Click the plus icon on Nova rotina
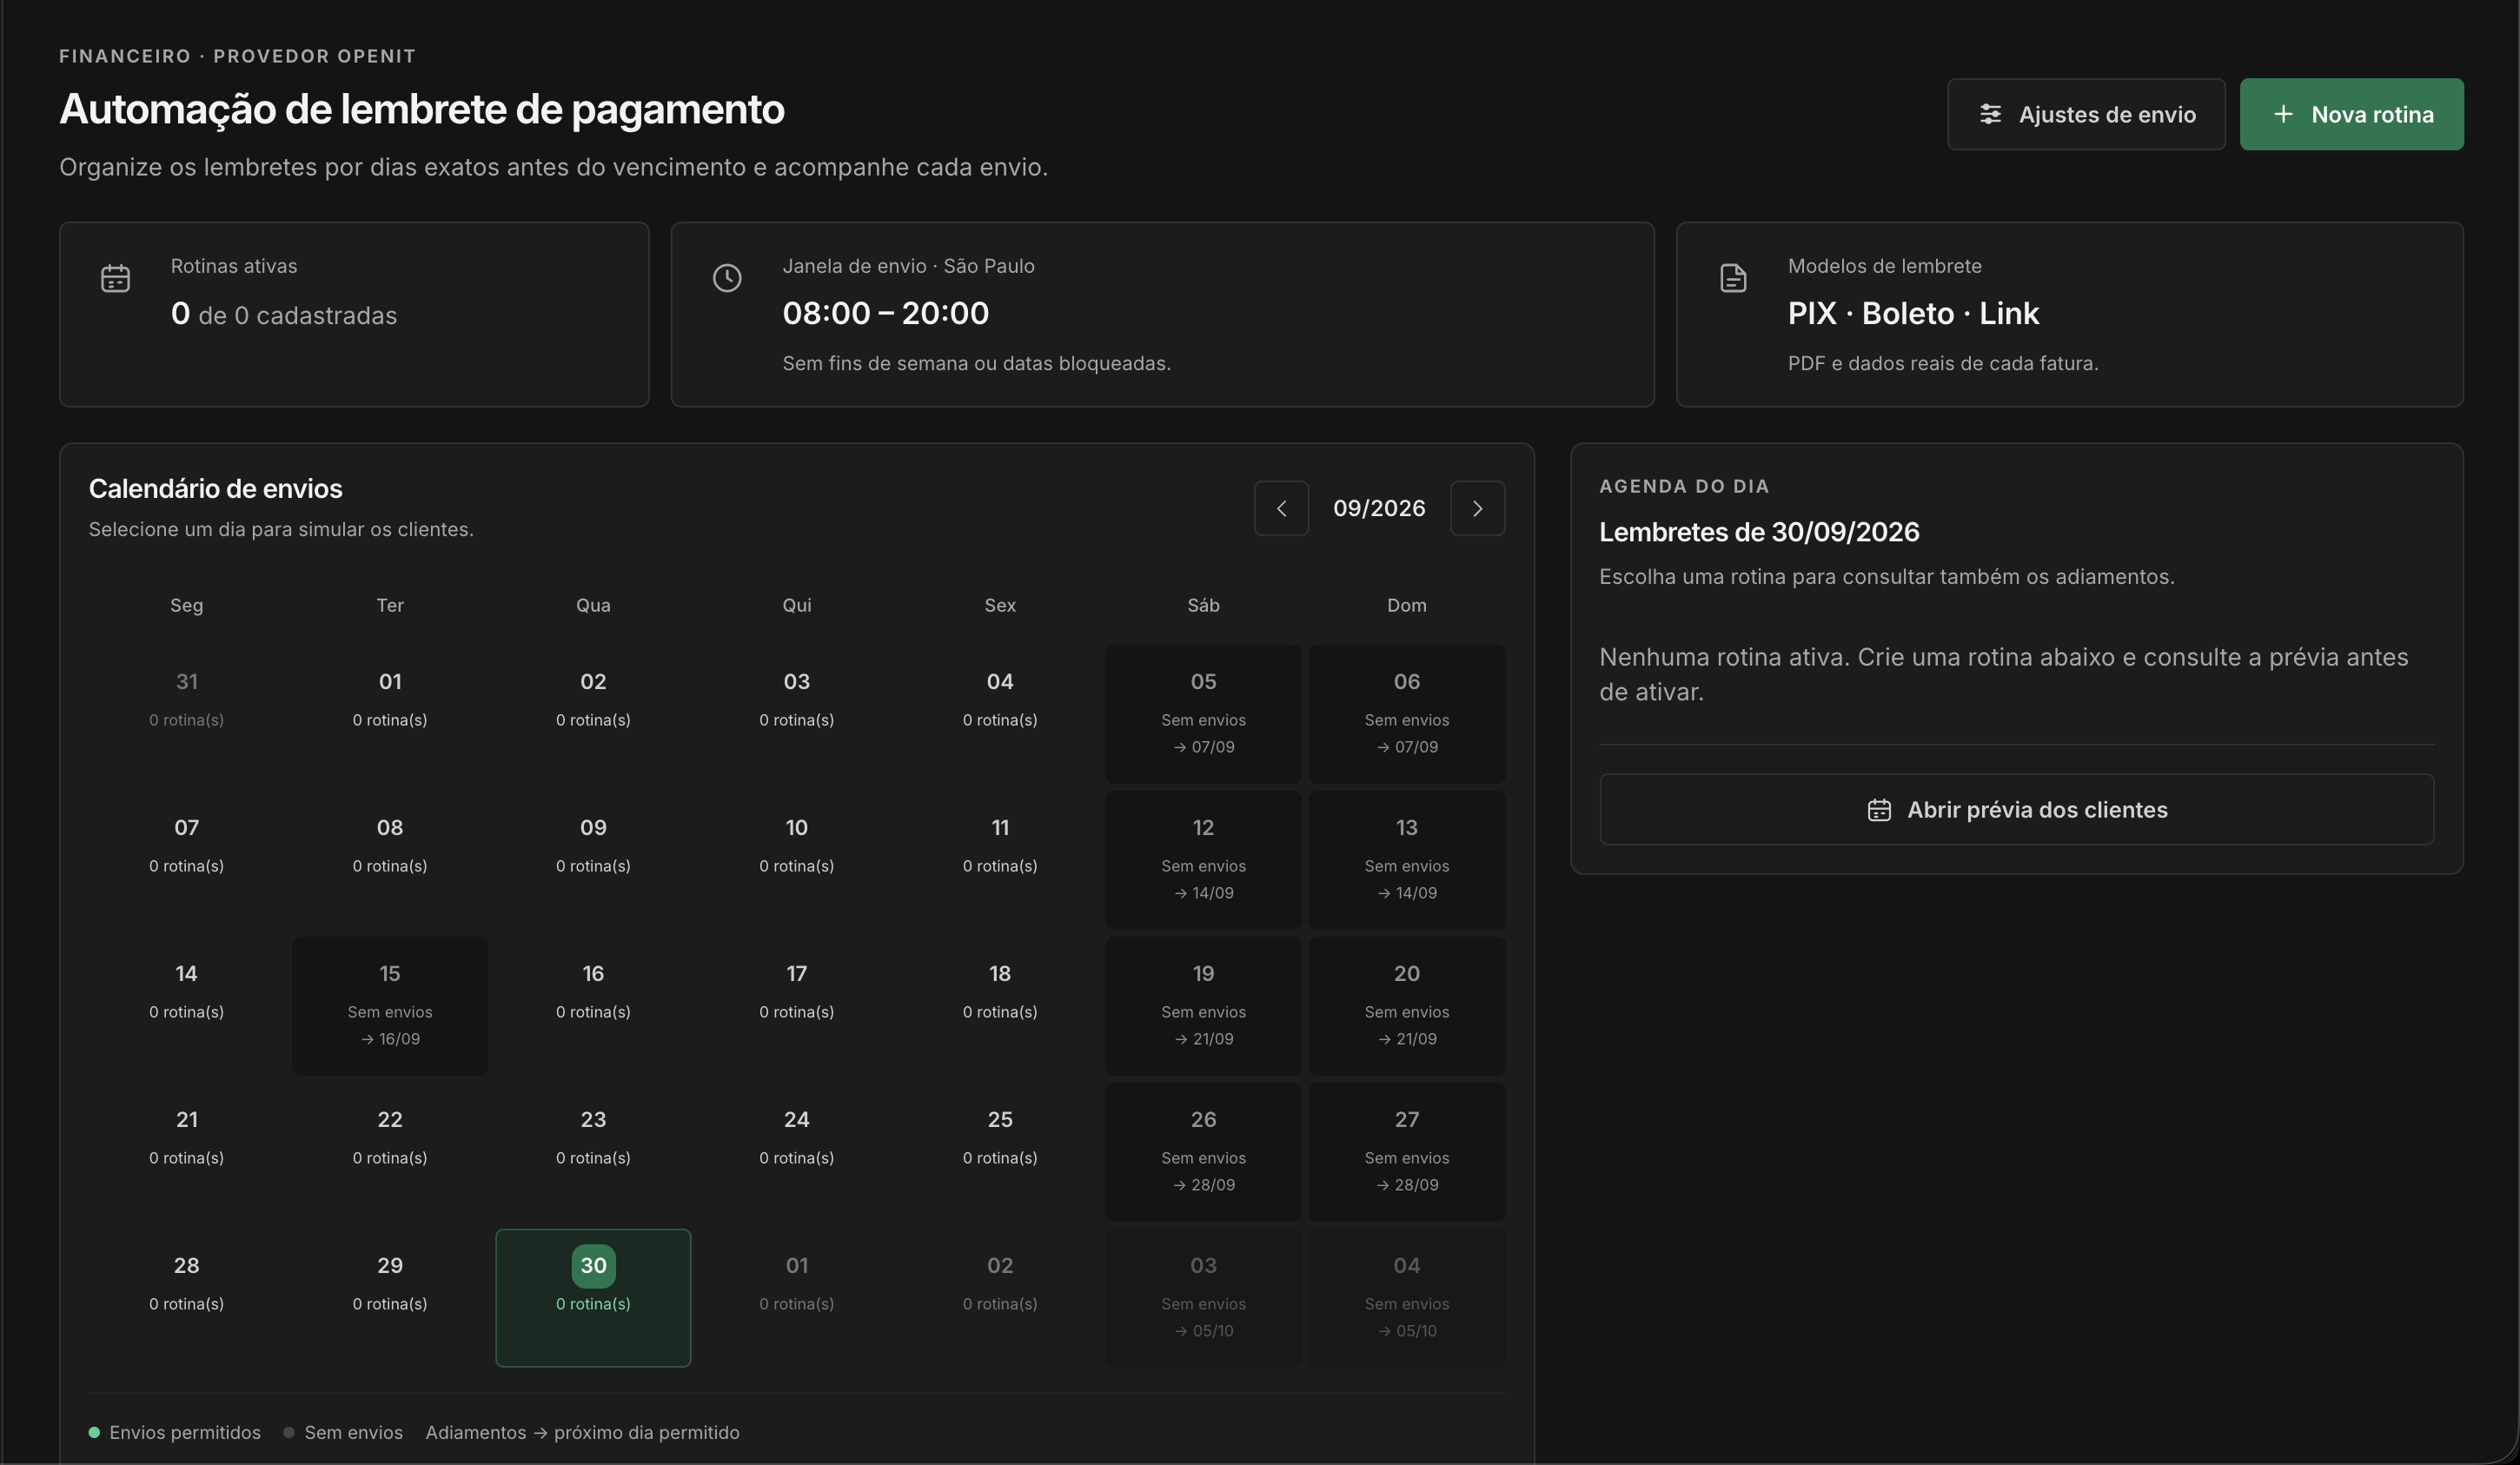This screenshot has width=2520, height=1465. (2283, 114)
